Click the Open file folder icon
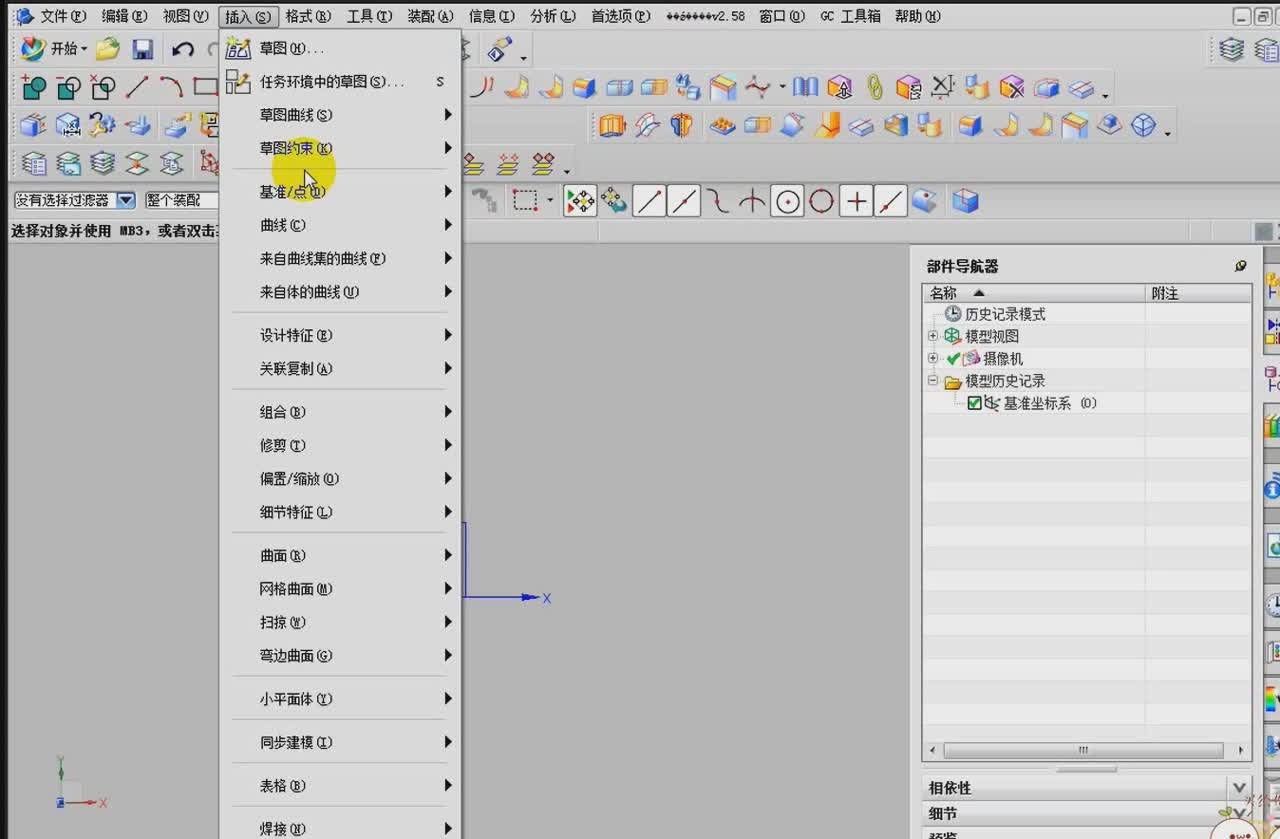Viewport: 1280px width, 839px height. click(x=108, y=49)
